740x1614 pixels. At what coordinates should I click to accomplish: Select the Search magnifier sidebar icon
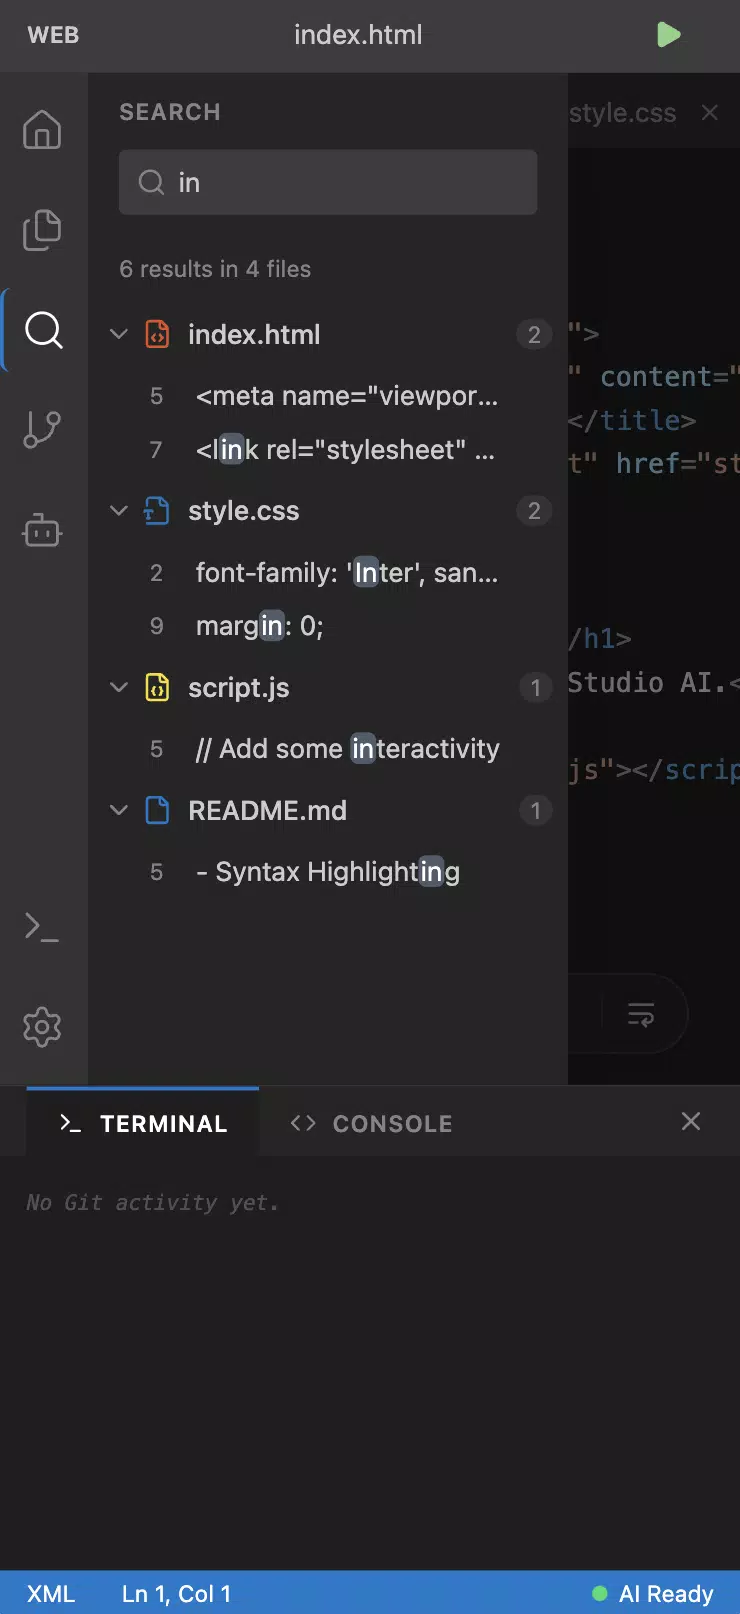[43, 329]
